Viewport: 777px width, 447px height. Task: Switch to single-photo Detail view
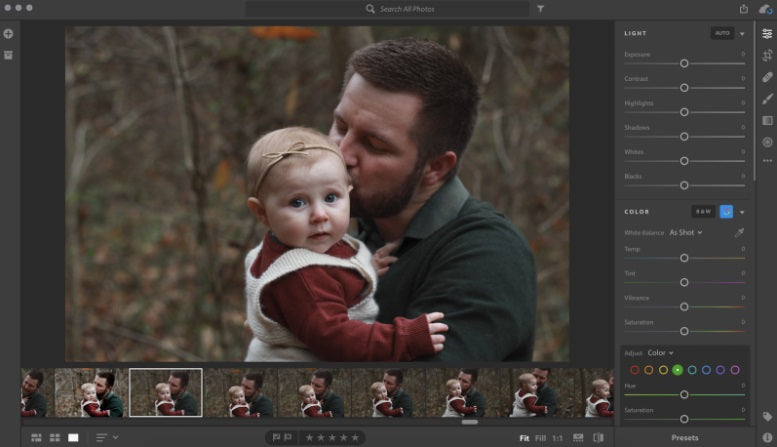pyautogui.click(x=73, y=438)
